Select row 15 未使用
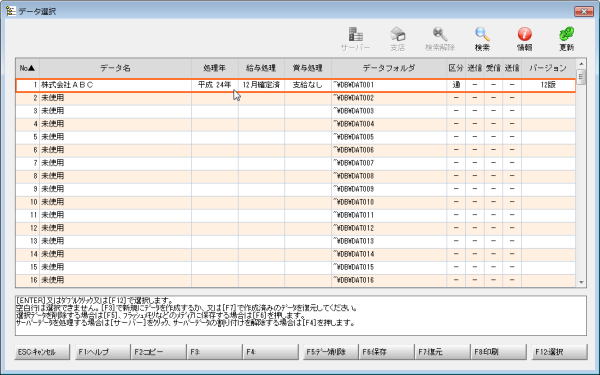The height and width of the screenshot is (375, 600). (x=295, y=267)
